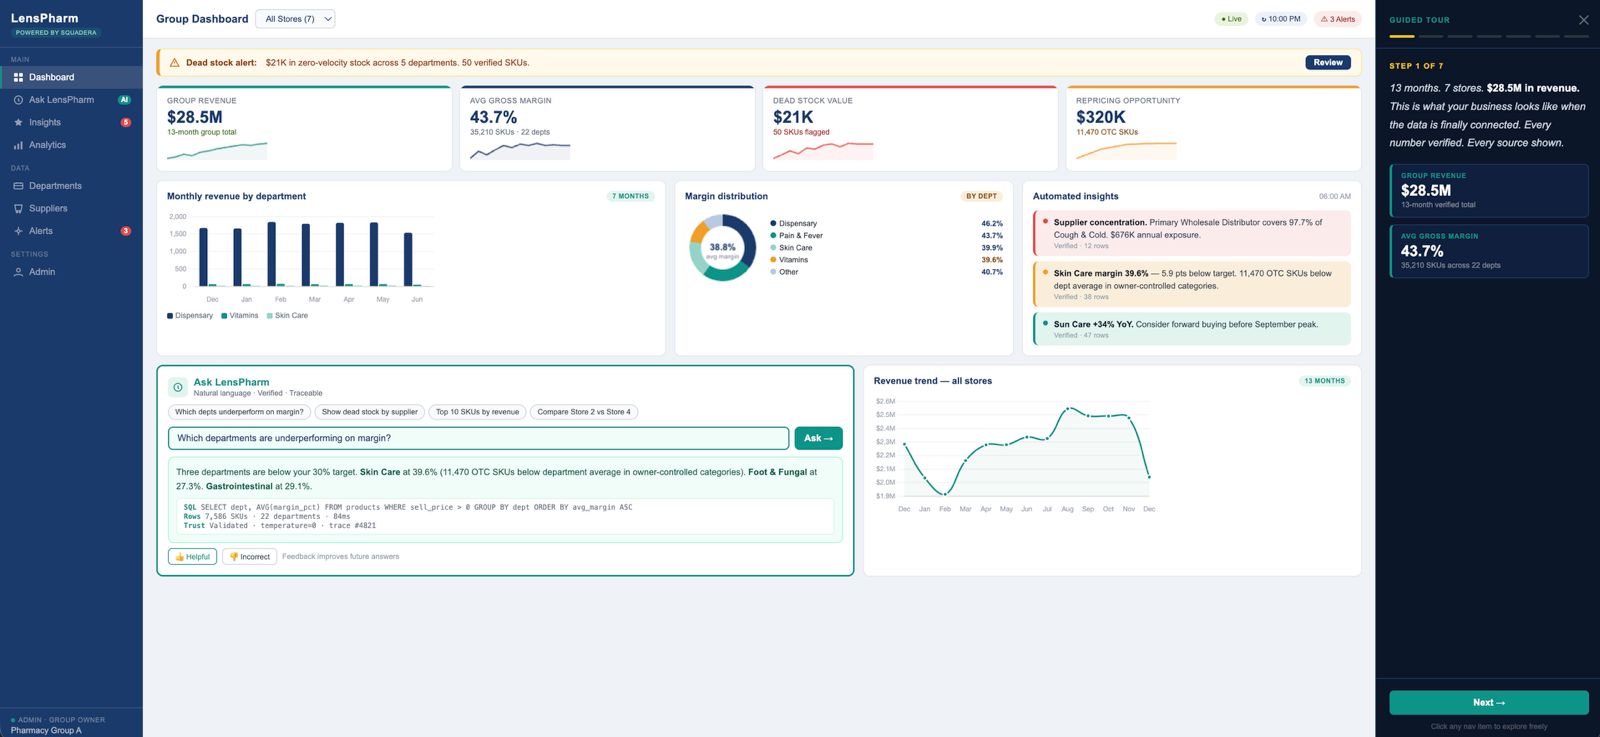Click the Ask button to submit question

(818, 438)
